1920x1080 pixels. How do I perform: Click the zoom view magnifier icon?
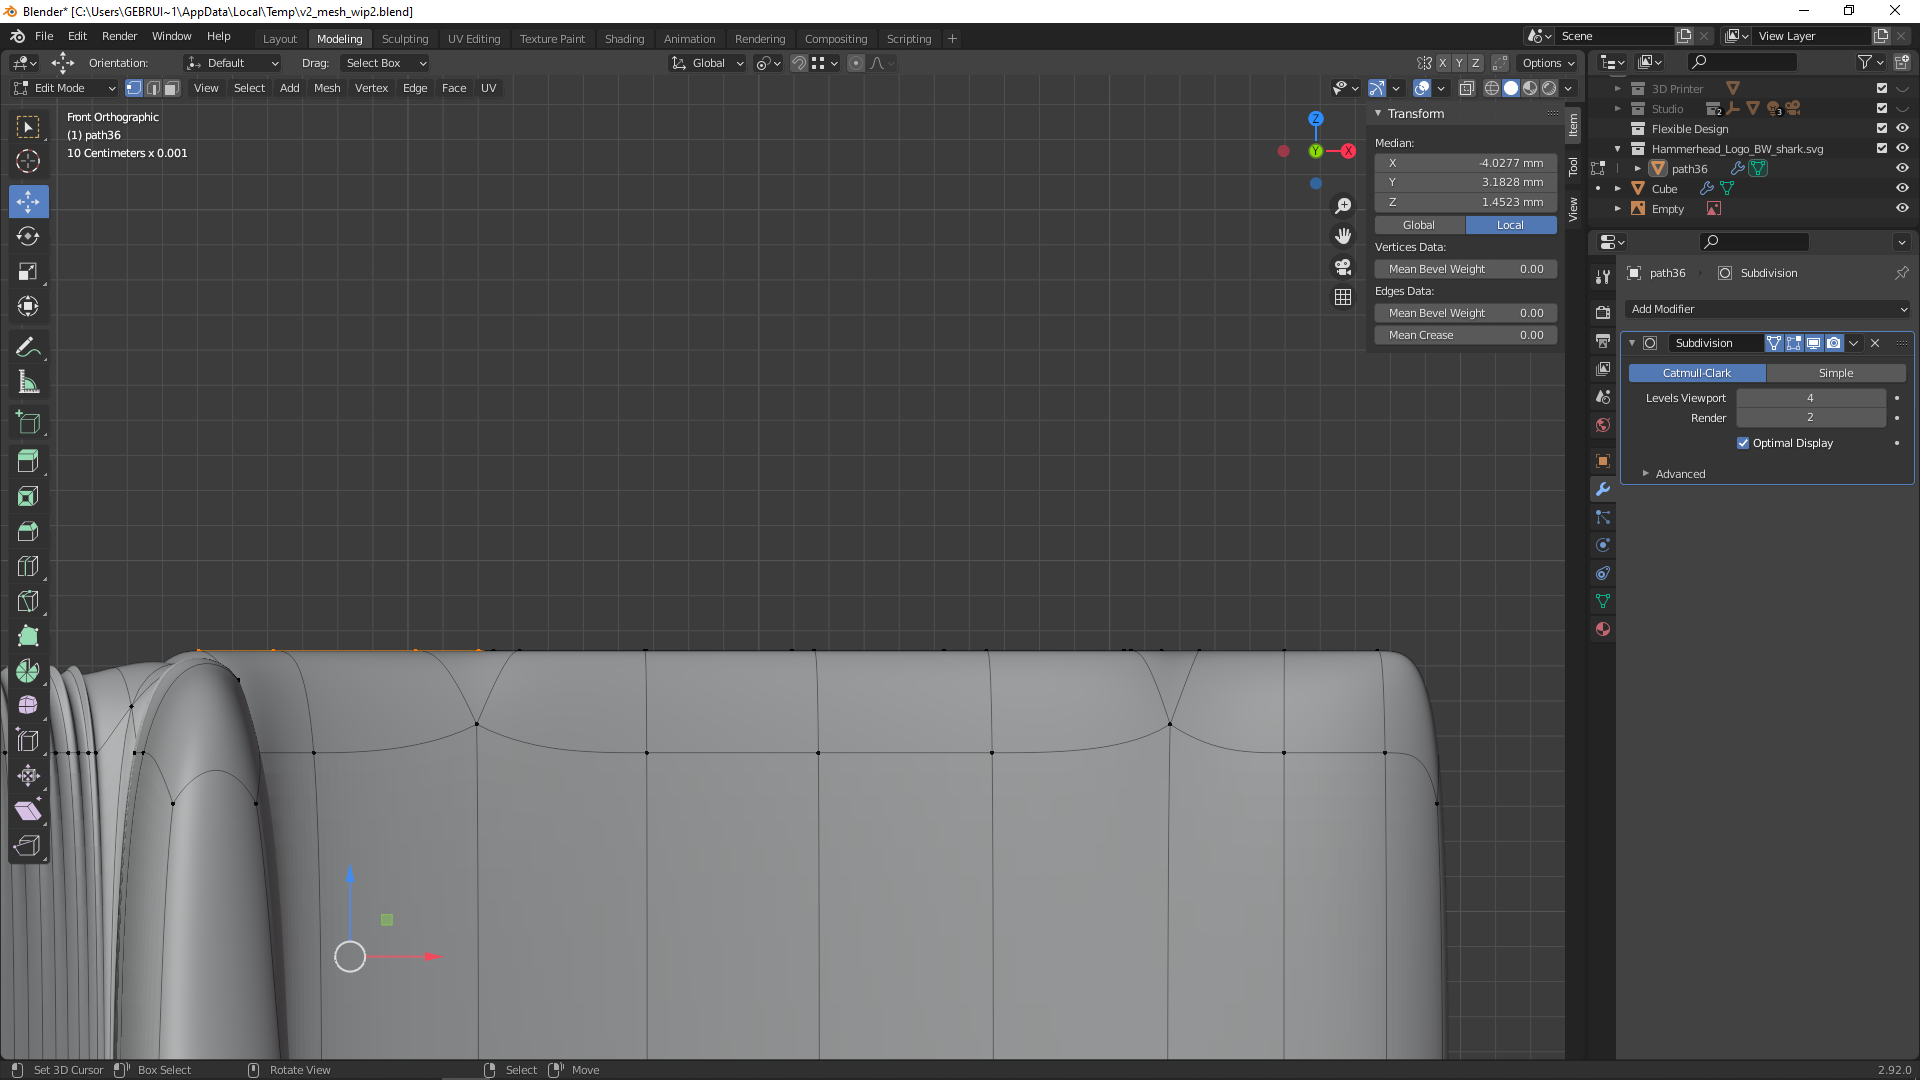(1343, 206)
